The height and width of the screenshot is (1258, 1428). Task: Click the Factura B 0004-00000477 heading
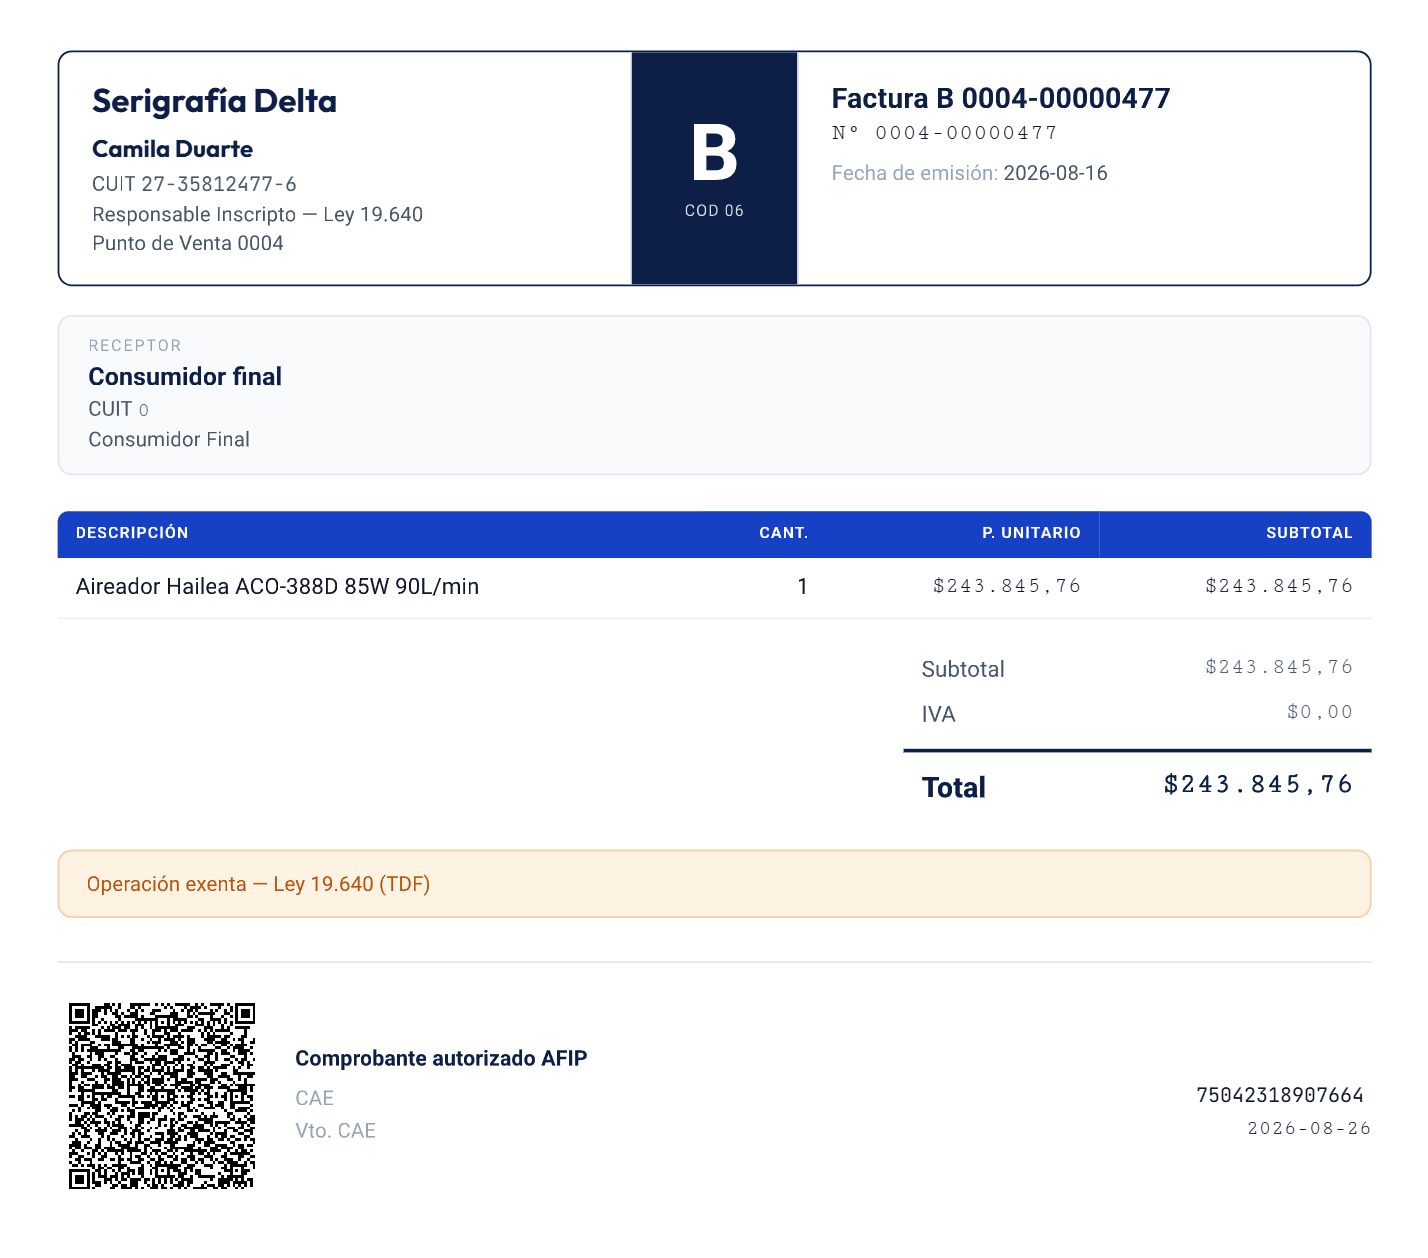tap(1001, 98)
